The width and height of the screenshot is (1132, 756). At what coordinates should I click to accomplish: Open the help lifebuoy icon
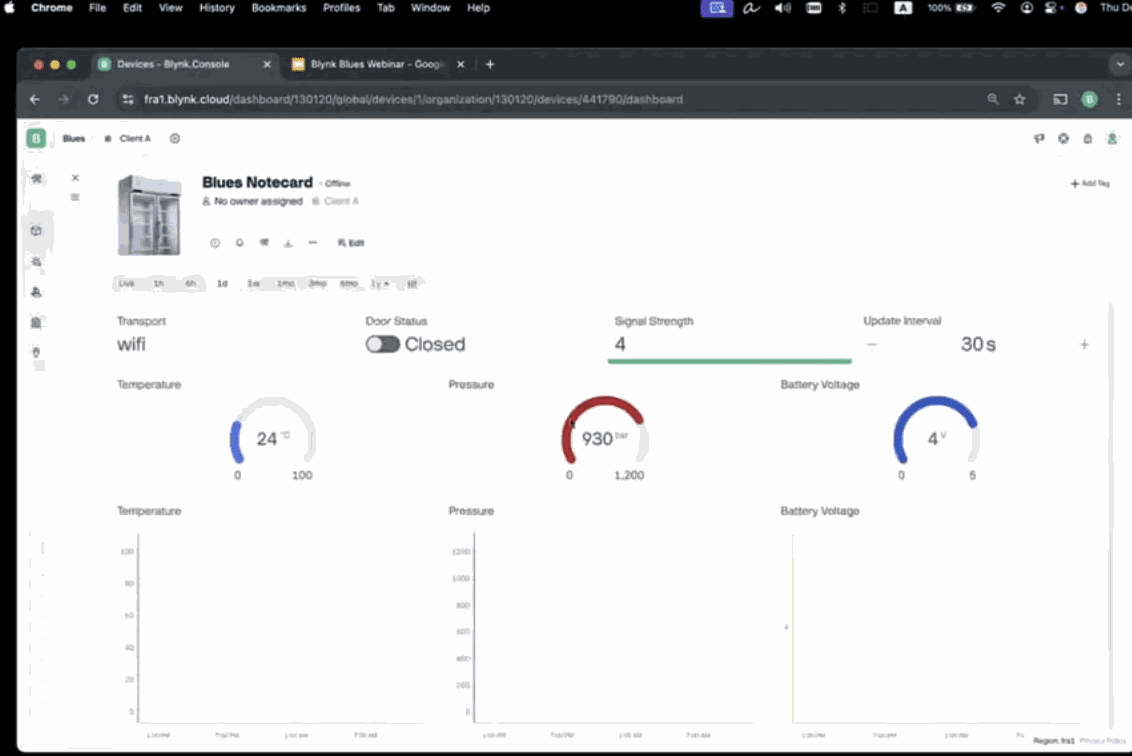(x=1063, y=139)
